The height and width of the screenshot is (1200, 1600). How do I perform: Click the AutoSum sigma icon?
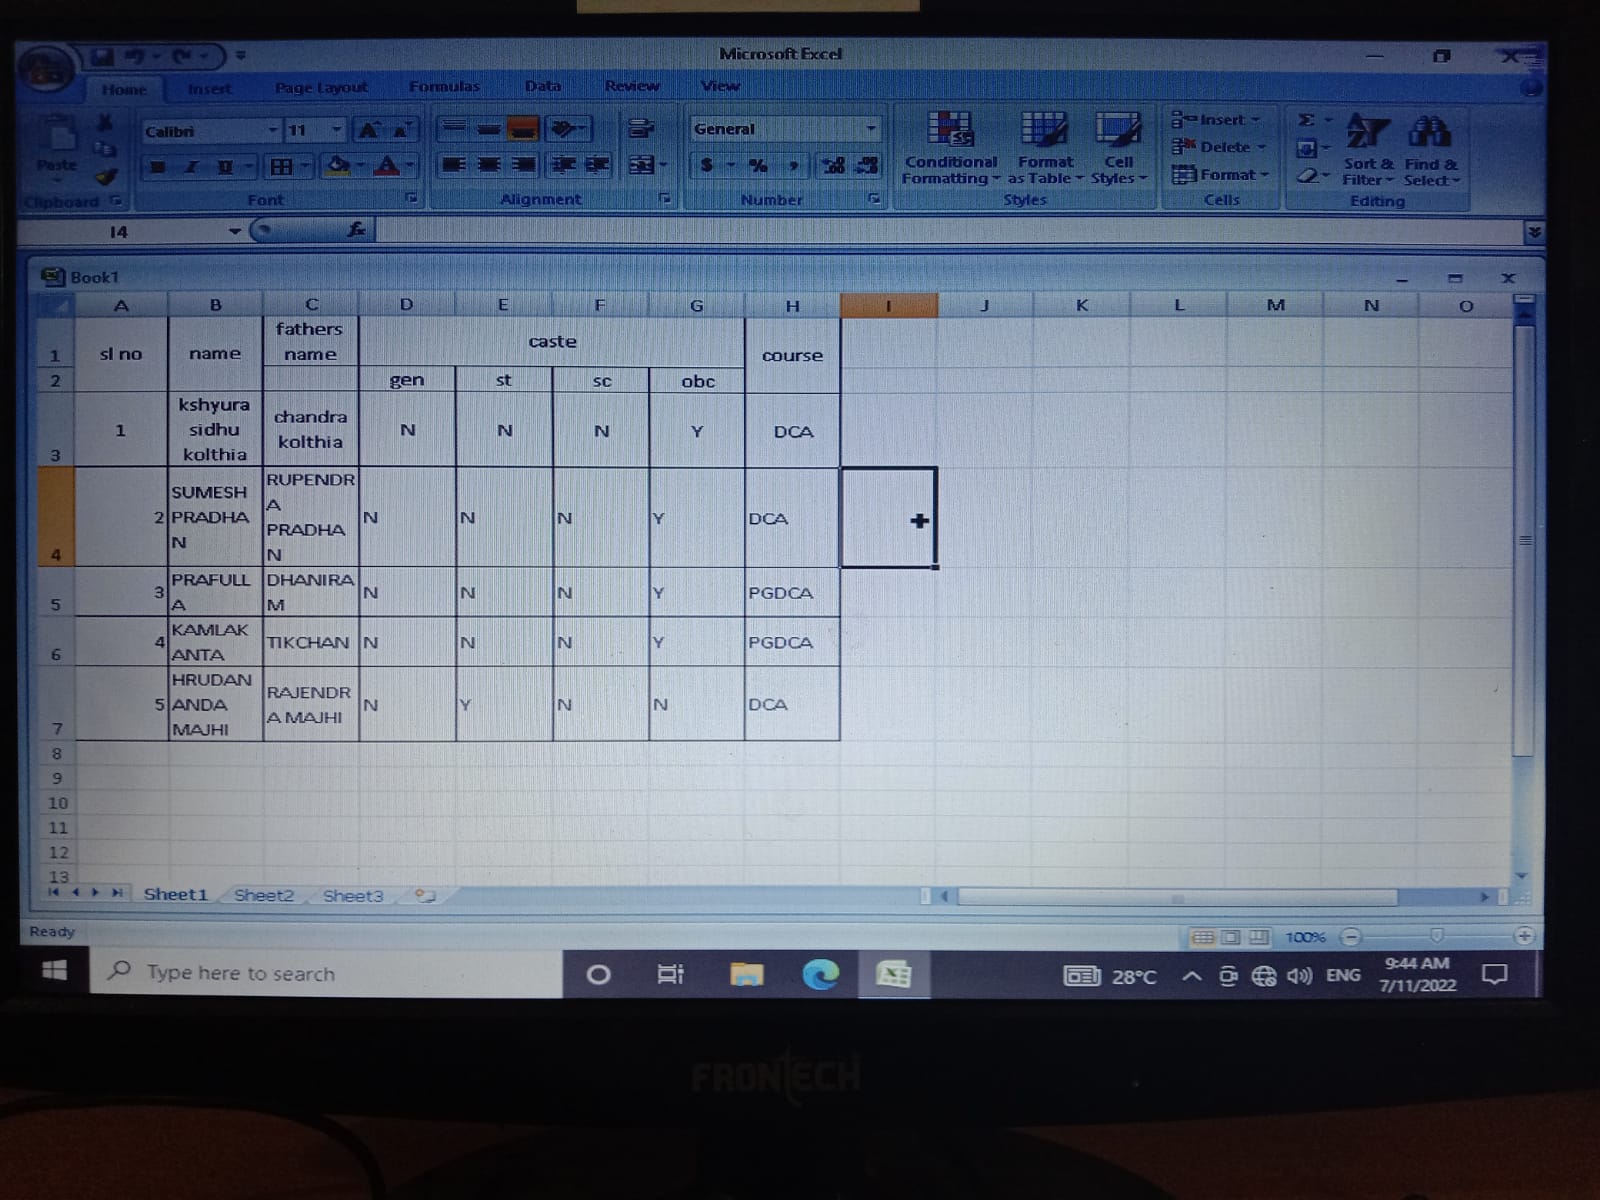(x=1306, y=120)
